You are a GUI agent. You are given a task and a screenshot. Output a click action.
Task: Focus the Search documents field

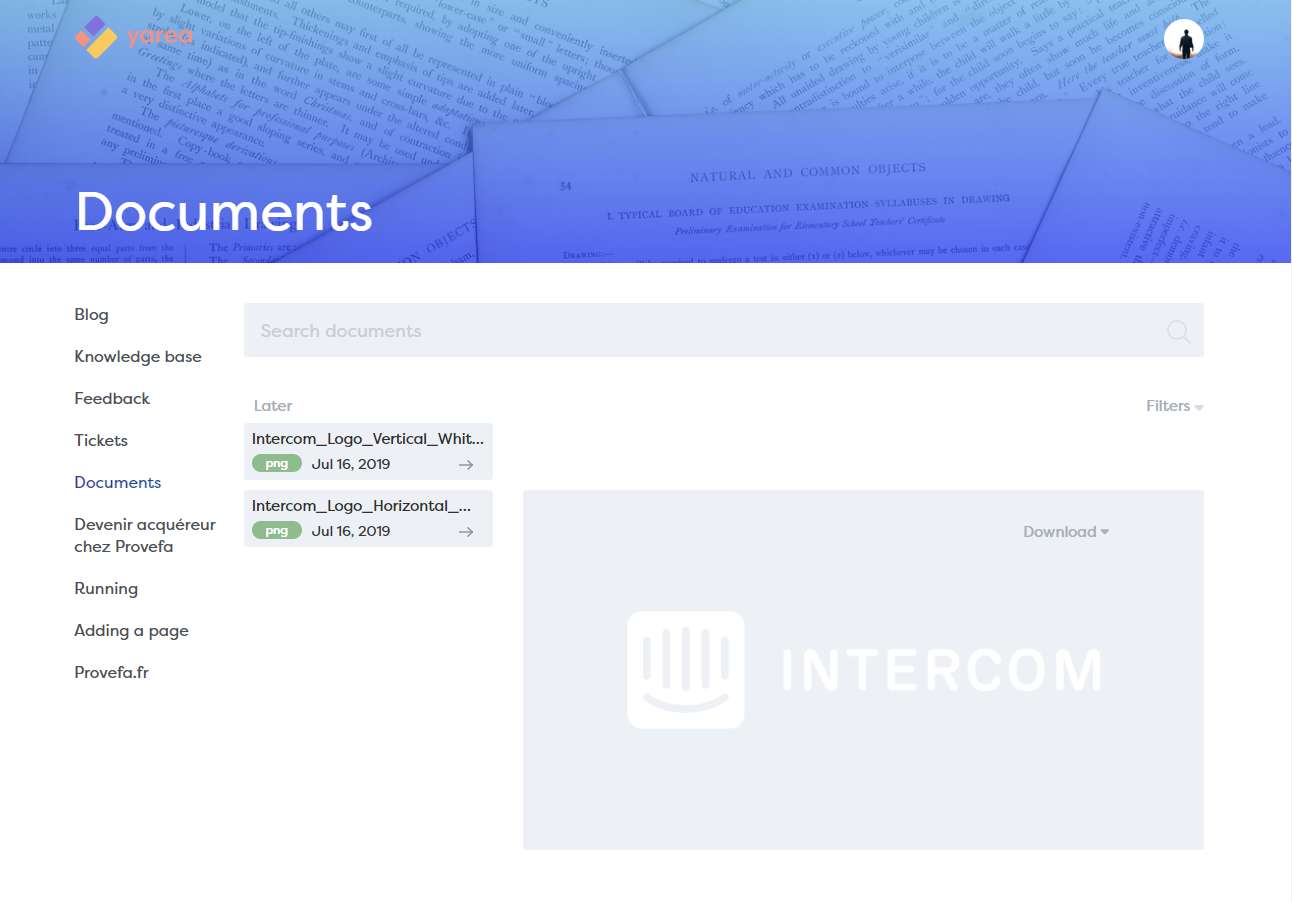pyautogui.click(x=724, y=330)
